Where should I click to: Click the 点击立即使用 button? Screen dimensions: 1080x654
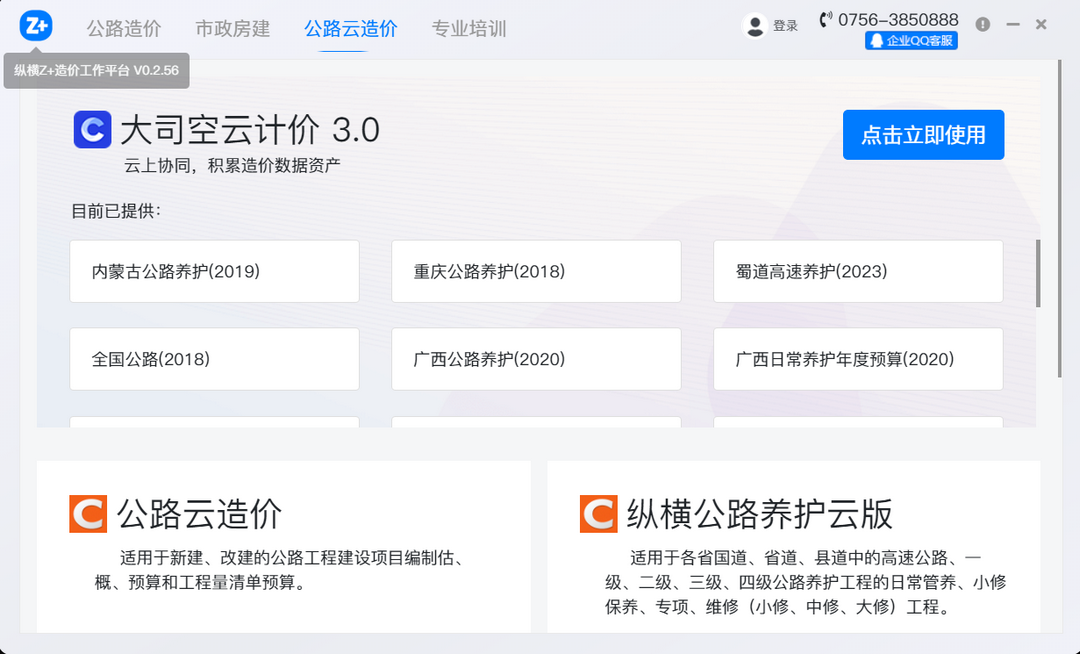pyautogui.click(x=923, y=135)
